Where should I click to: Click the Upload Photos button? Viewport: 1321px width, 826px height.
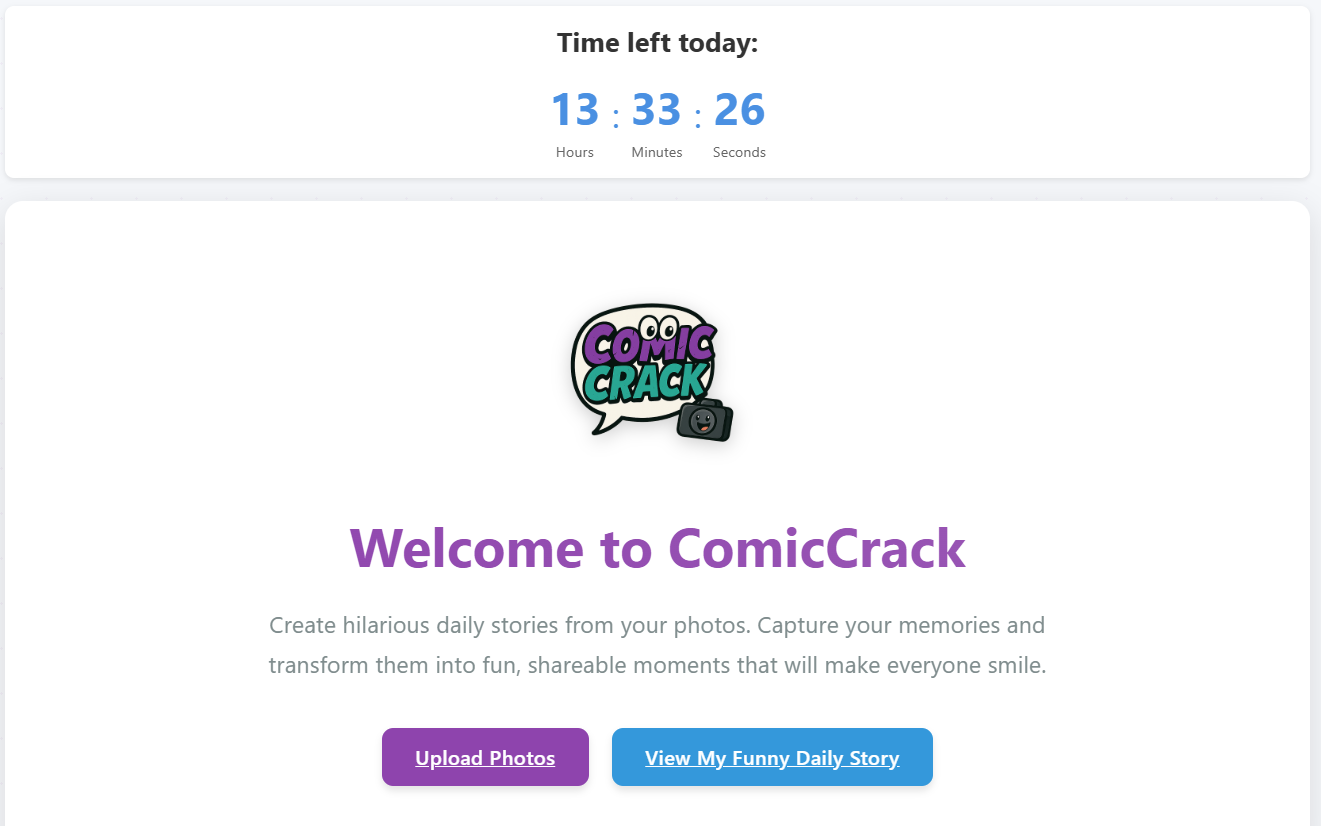point(485,757)
